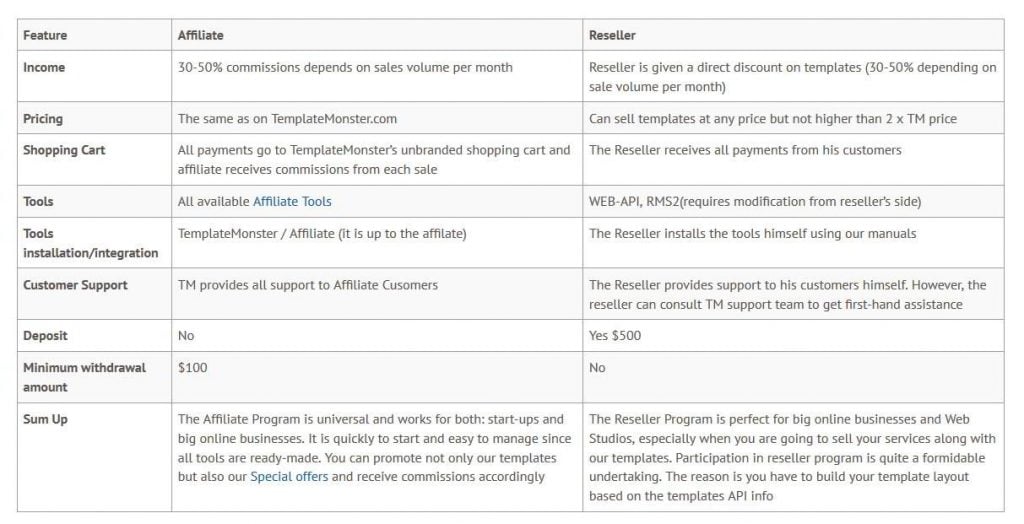Viewport: 1024px width, 524px height.
Task: Click the TM provides all support cell
Action: (x=307, y=285)
